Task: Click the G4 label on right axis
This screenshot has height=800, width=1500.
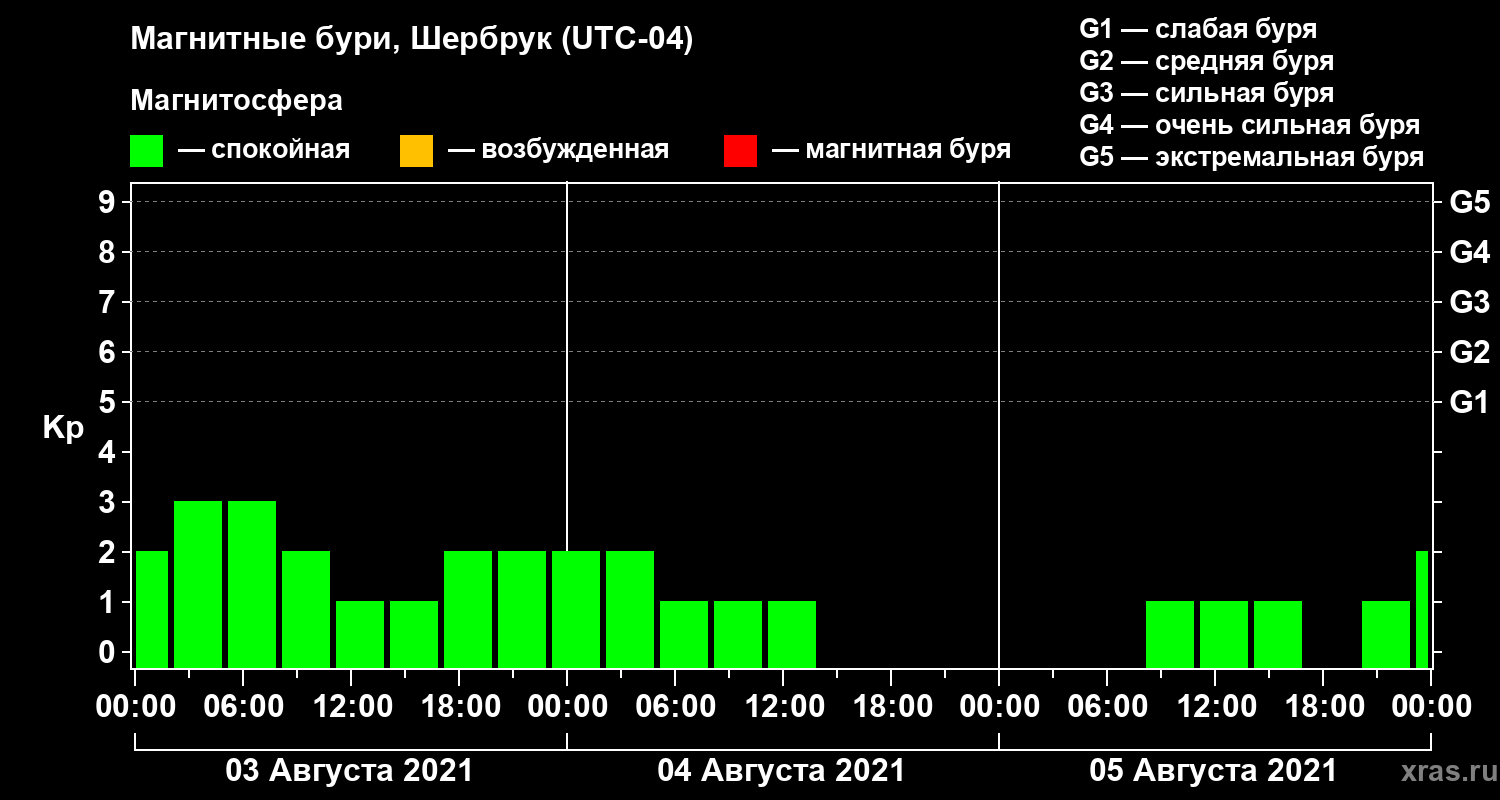Action: click(x=1469, y=252)
